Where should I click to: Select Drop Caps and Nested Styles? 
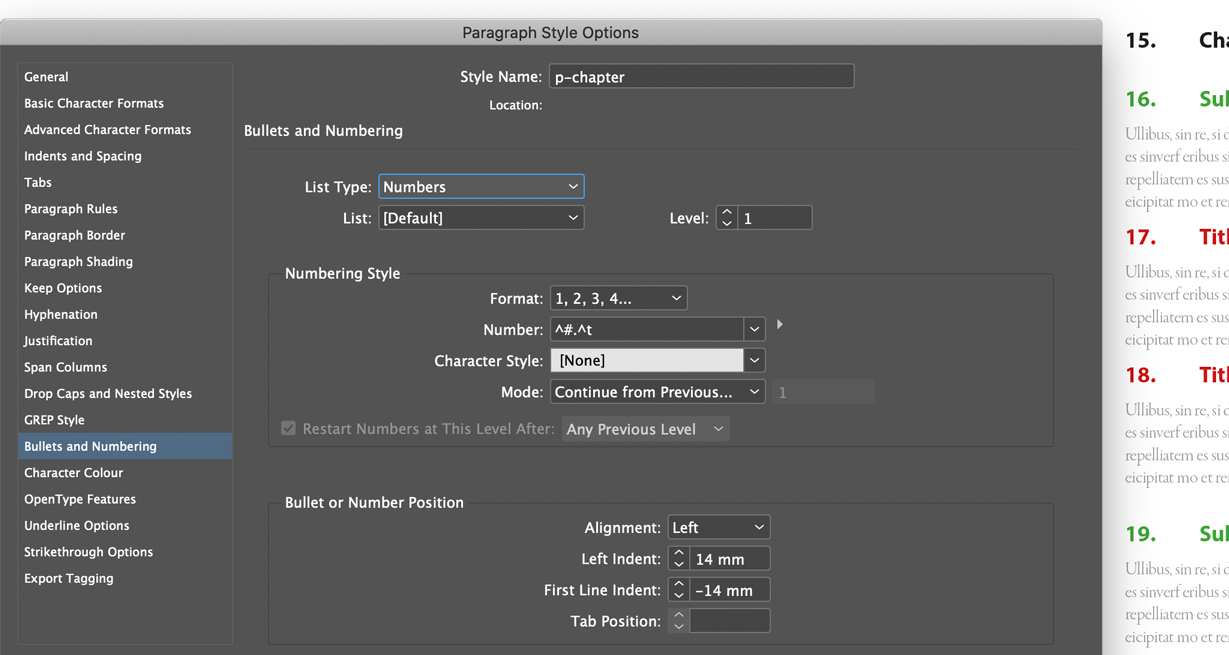109,393
